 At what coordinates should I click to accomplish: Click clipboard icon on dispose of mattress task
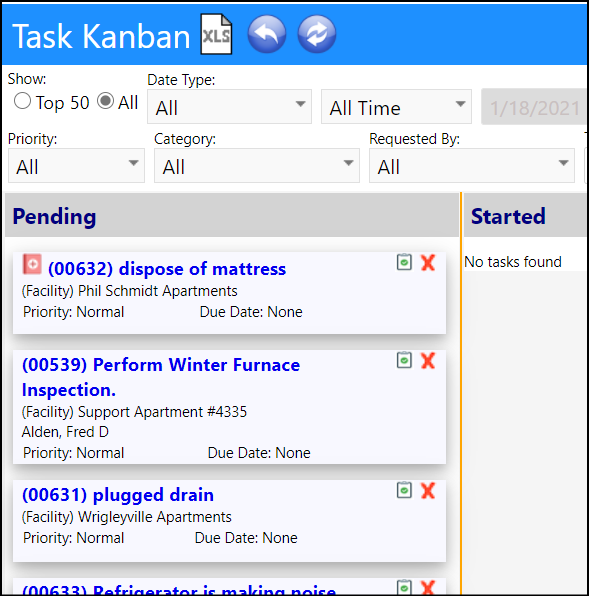[x=404, y=262]
